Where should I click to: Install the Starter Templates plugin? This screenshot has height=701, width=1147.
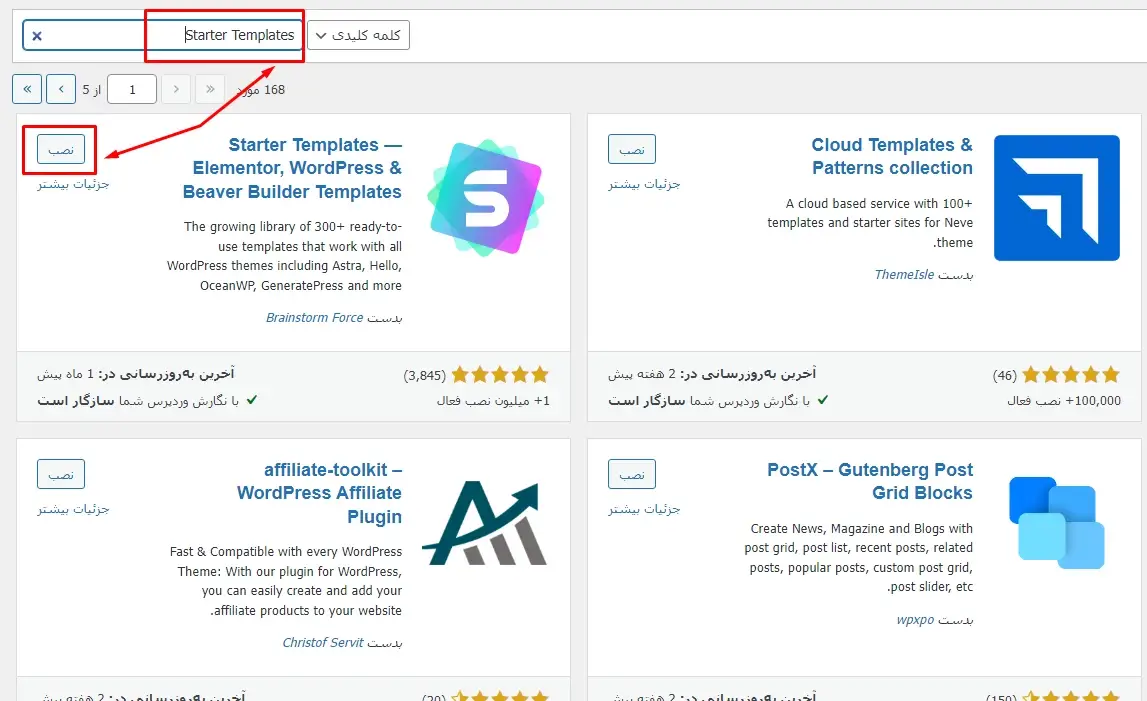pos(61,149)
